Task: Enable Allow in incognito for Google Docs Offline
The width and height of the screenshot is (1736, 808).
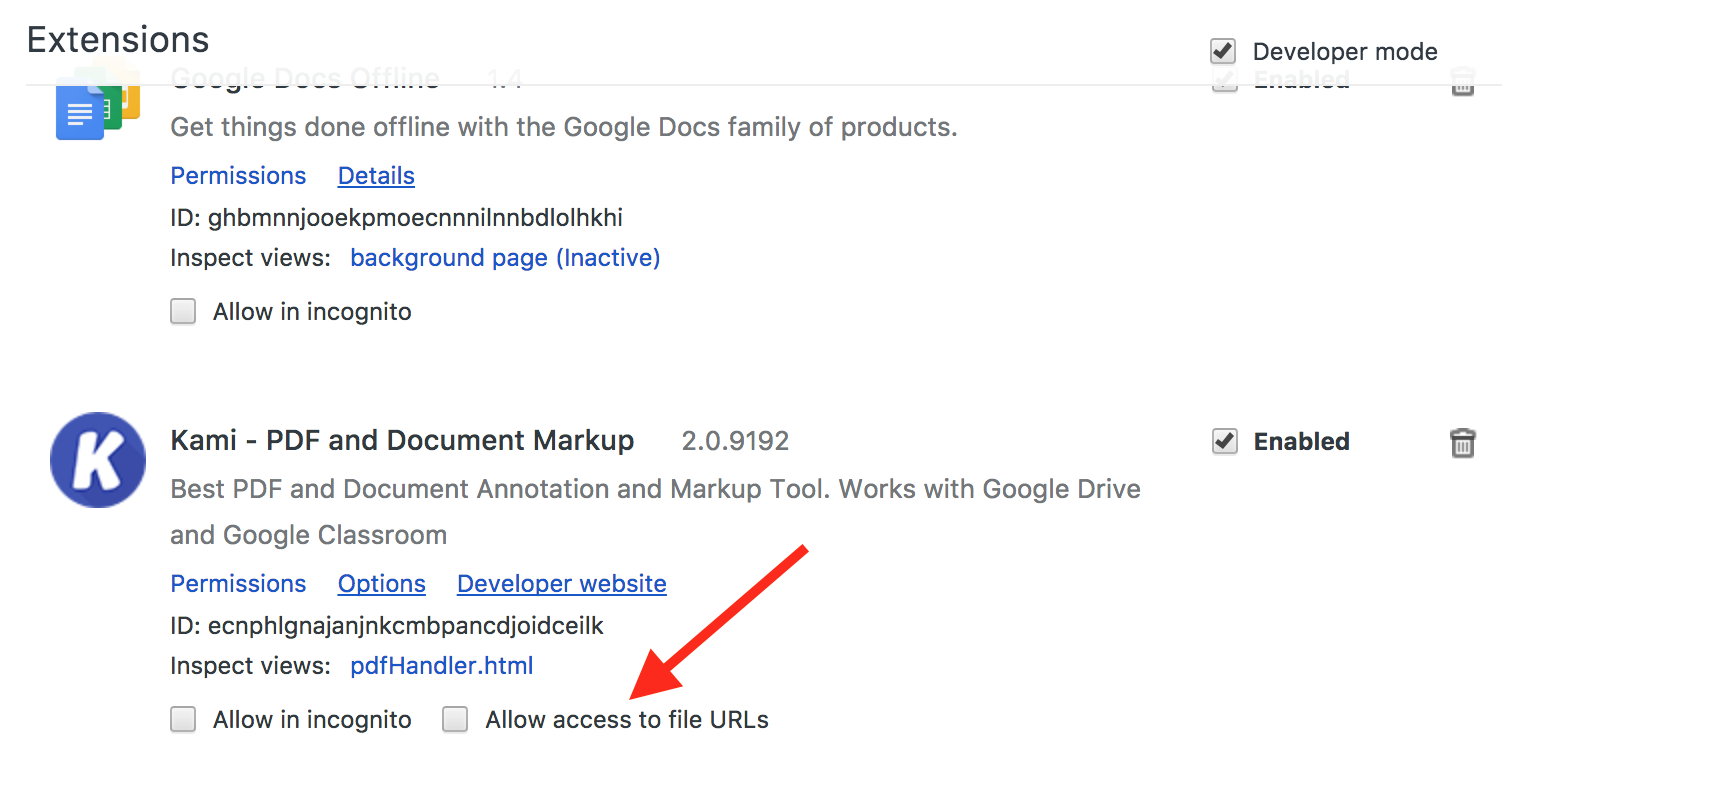Action: (x=183, y=311)
